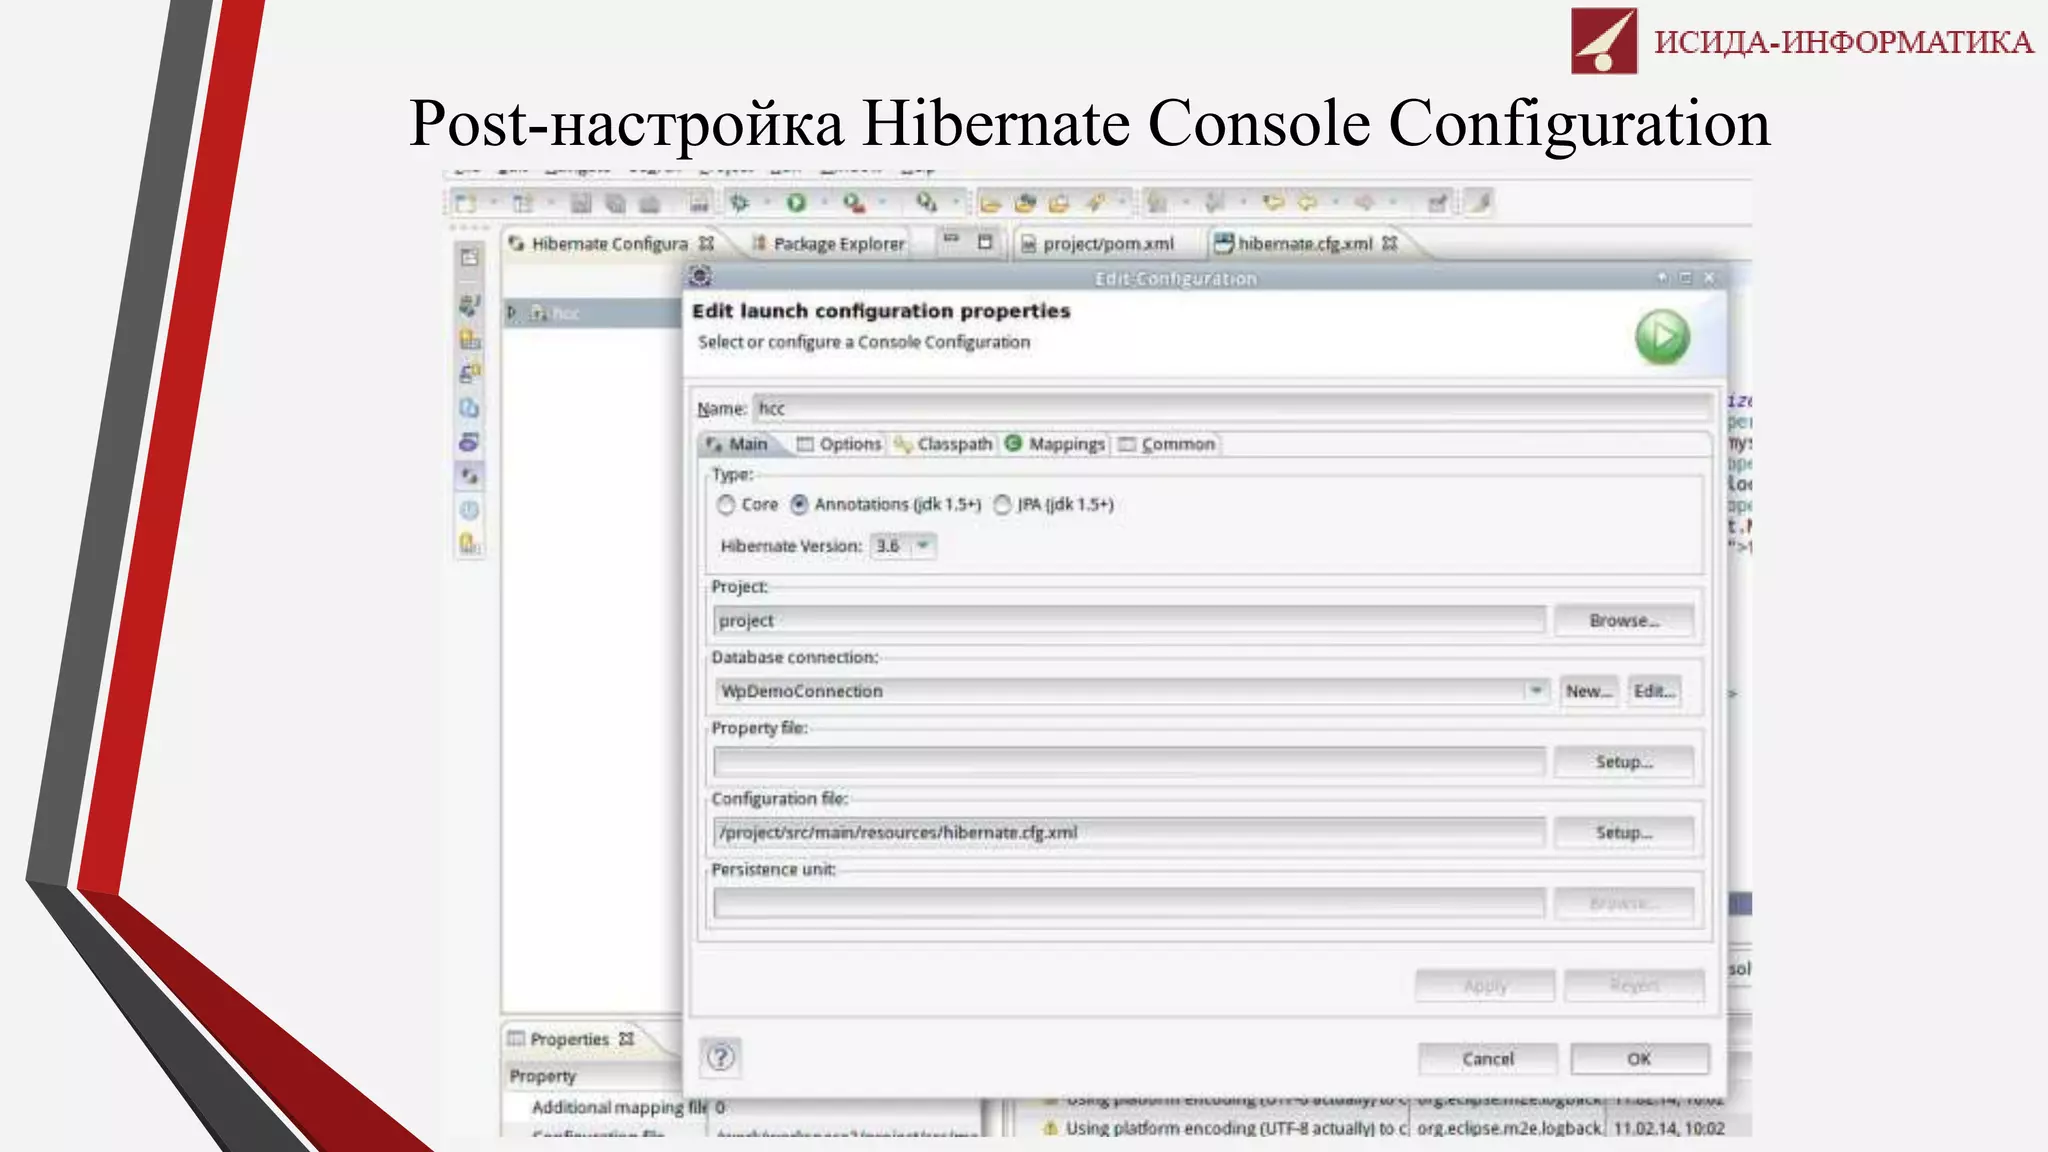Open the Package Explorer view tab
This screenshot has height=1152, width=2048.
coord(828,244)
